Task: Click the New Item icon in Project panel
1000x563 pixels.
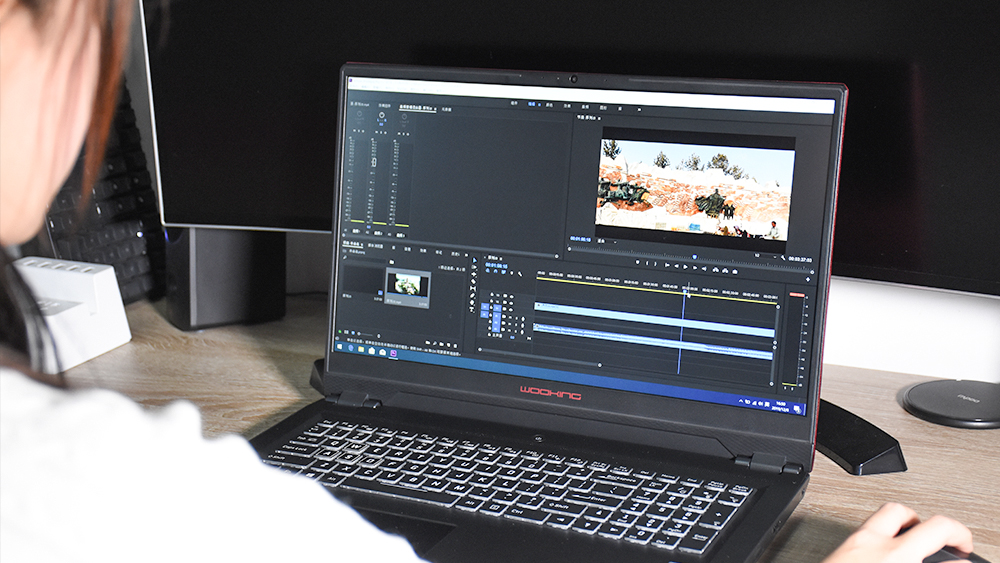Action: (448, 345)
